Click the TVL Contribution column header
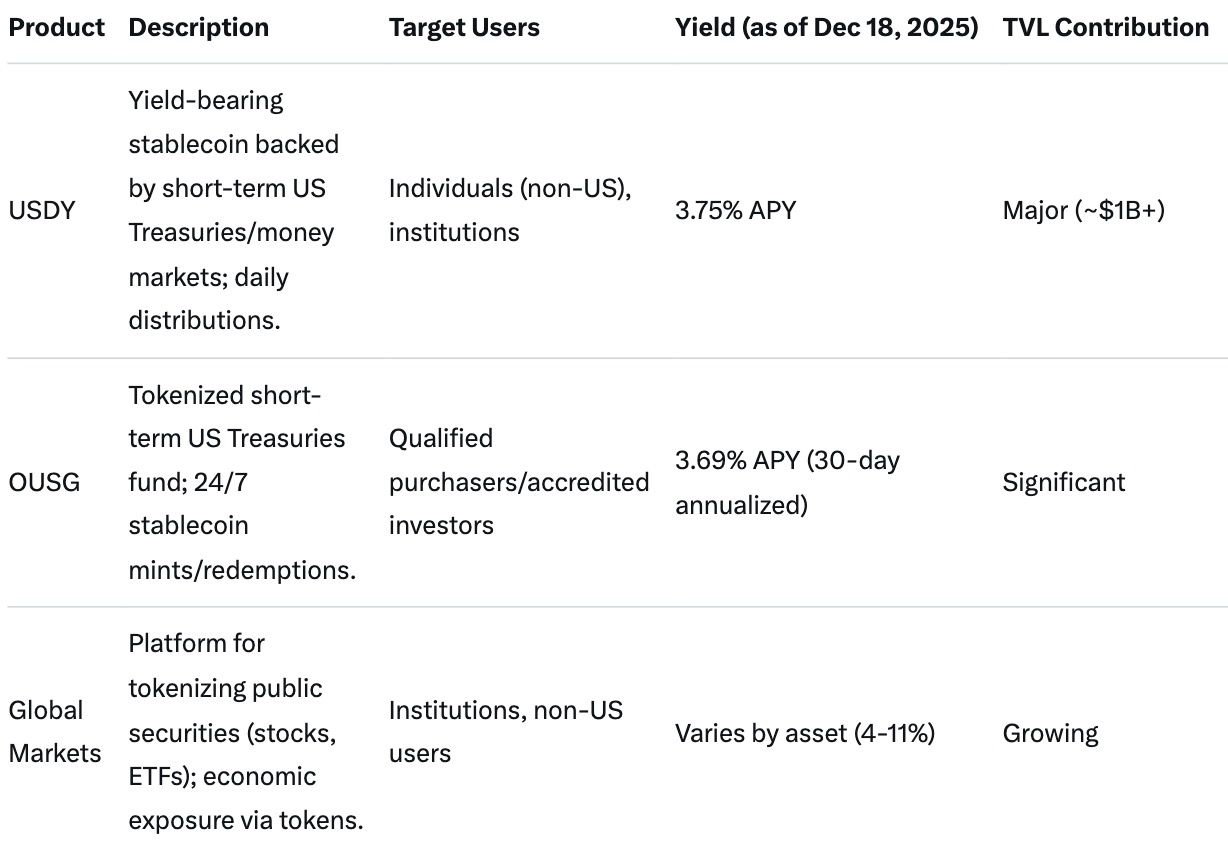This screenshot has height=852, width=1228. tap(1105, 28)
